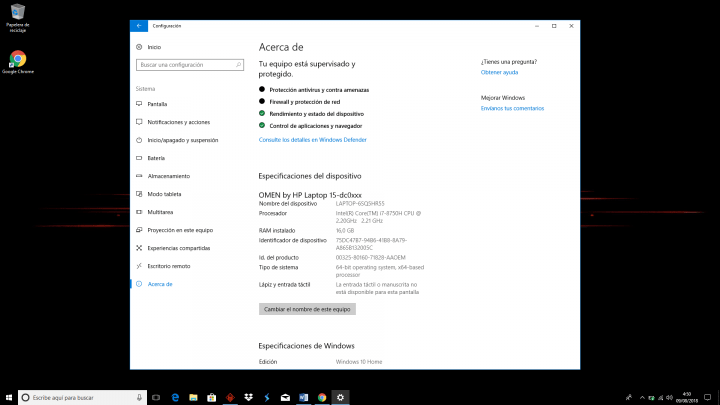The width and height of the screenshot is (720, 405).
Task: Click Windows 10 Home edition text
Action: tap(359, 362)
